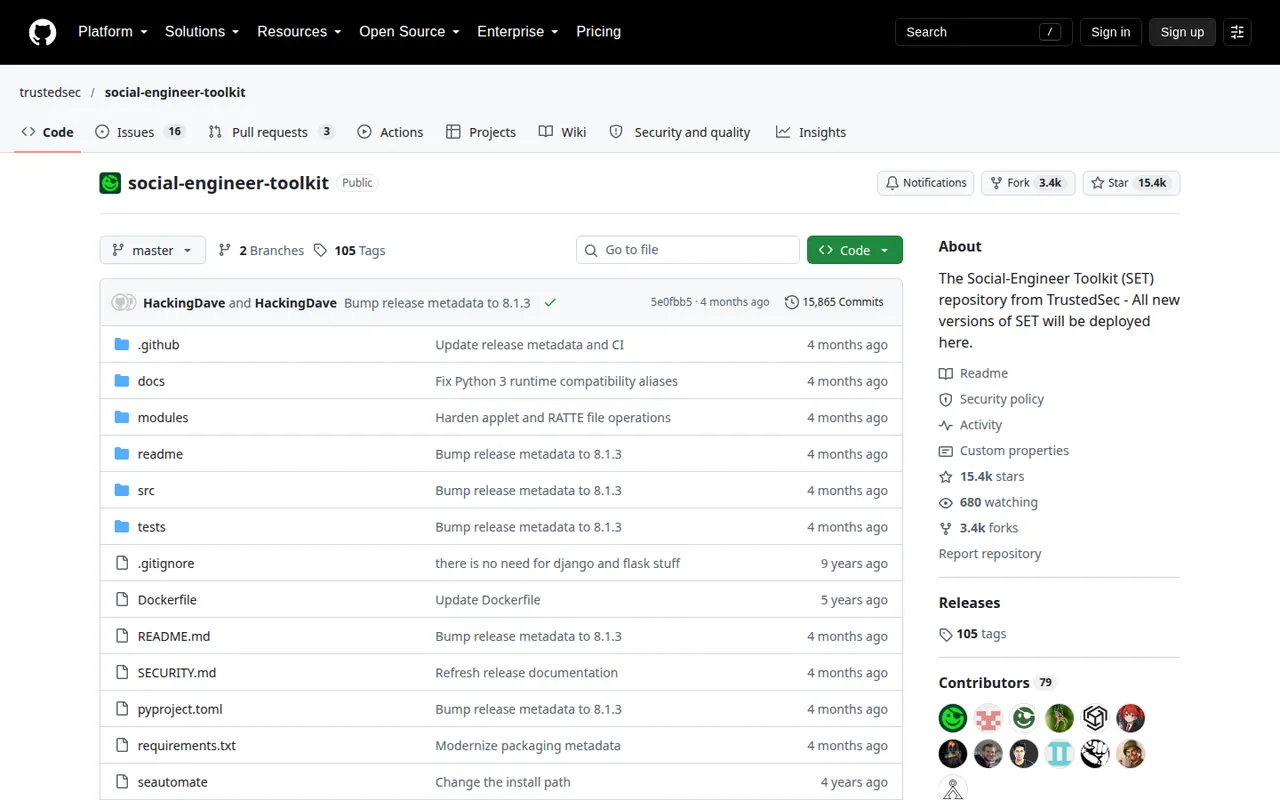Switch to the Pull requests tab
The height and width of the screenshot is (800, 1280).
(270, 132)
